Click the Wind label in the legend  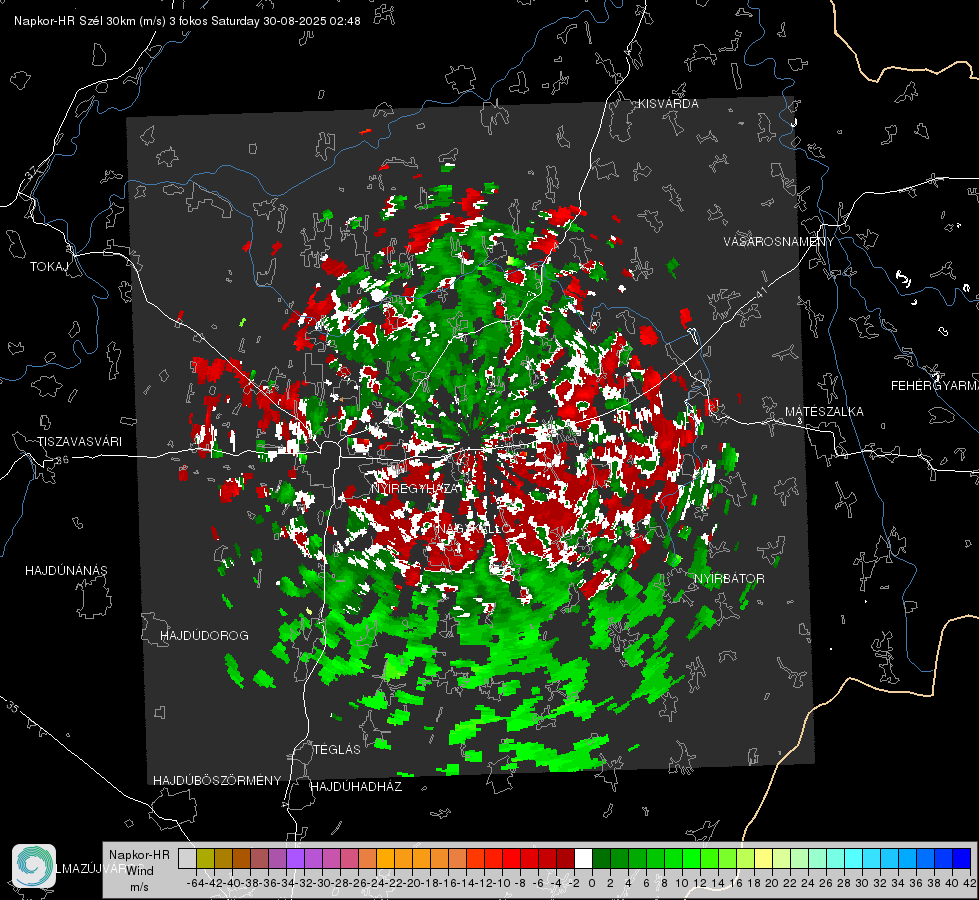point(140,871)
